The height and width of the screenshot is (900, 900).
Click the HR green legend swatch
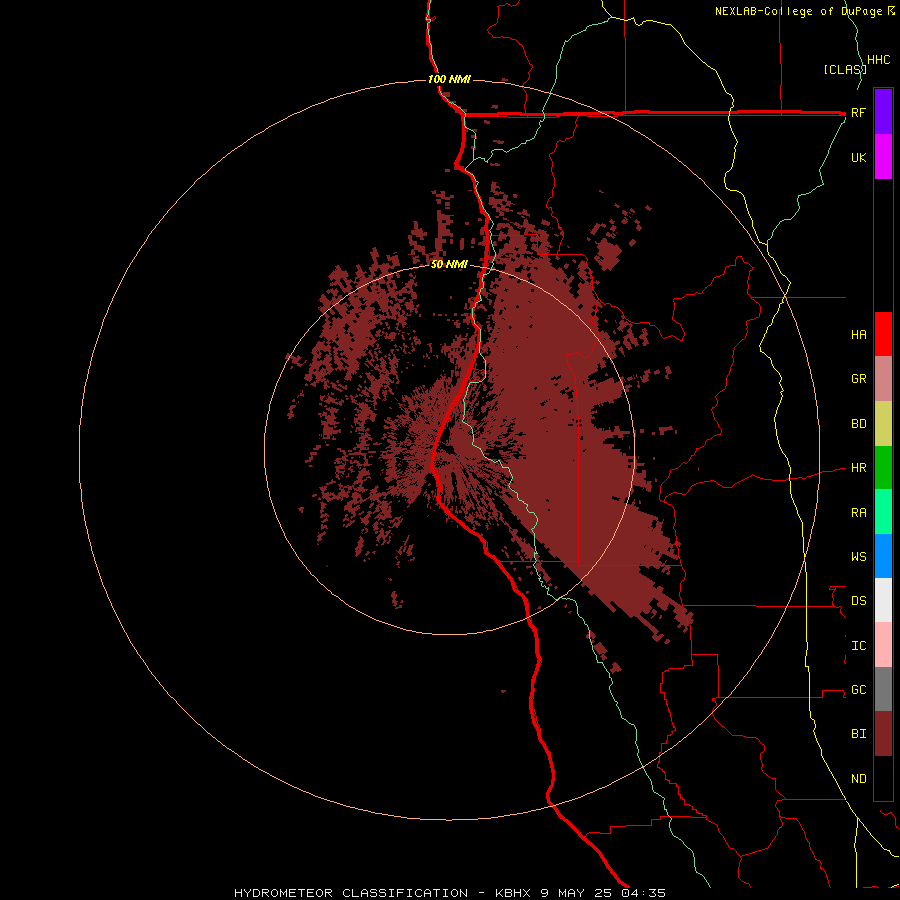pos(883,468)
